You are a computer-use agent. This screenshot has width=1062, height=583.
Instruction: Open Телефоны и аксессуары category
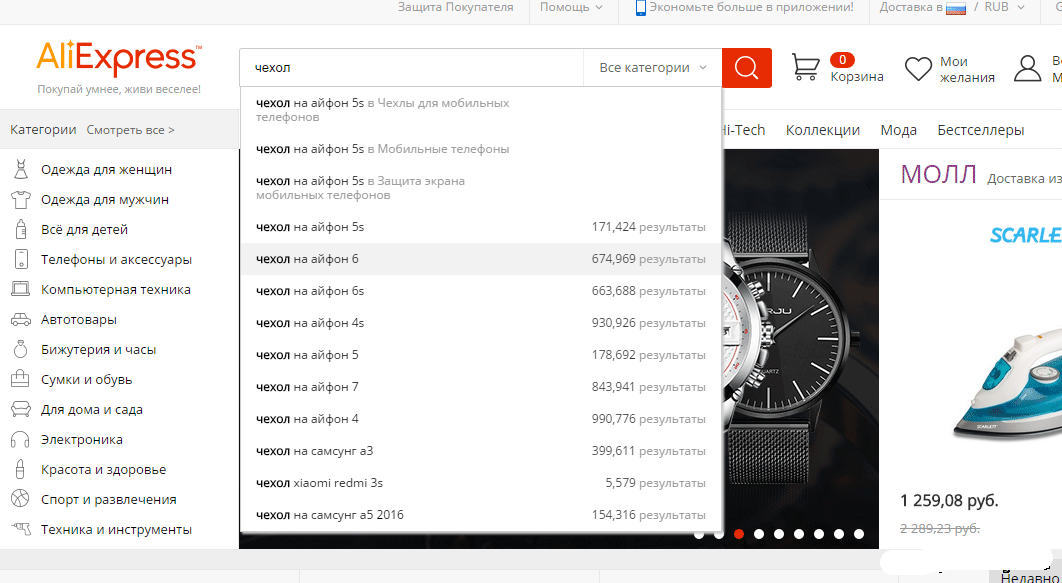point(116,259)
